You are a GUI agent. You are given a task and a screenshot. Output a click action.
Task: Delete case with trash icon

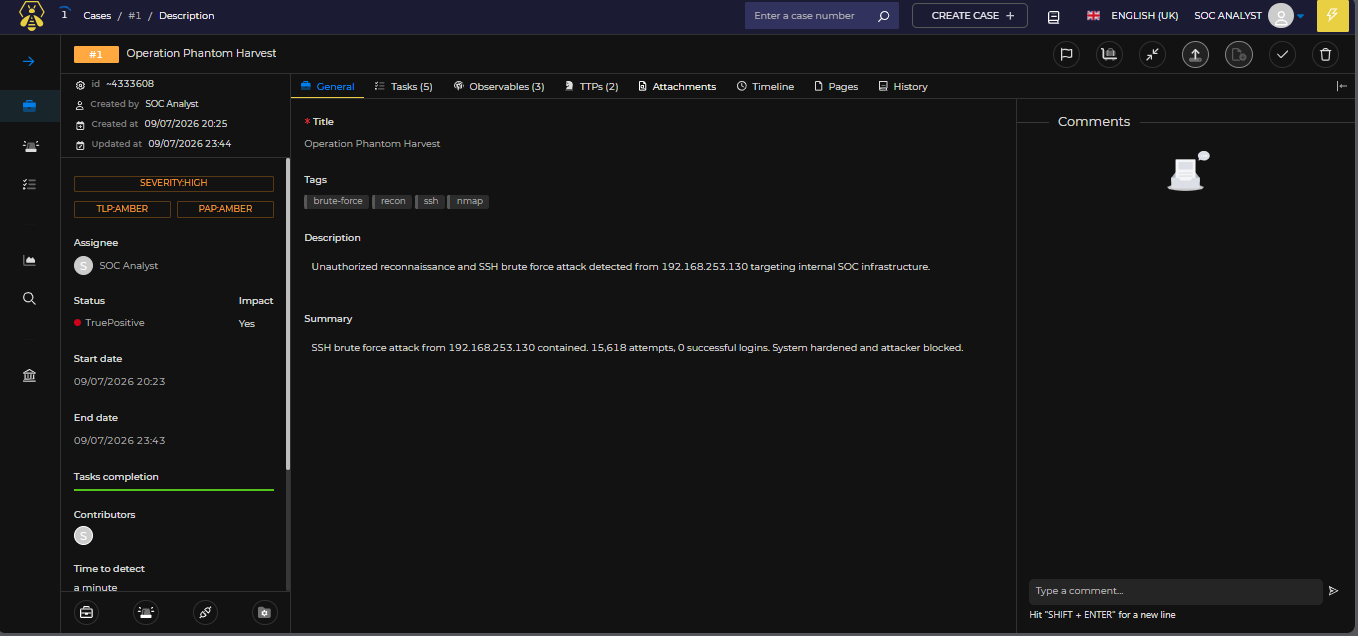point(1325,55)
